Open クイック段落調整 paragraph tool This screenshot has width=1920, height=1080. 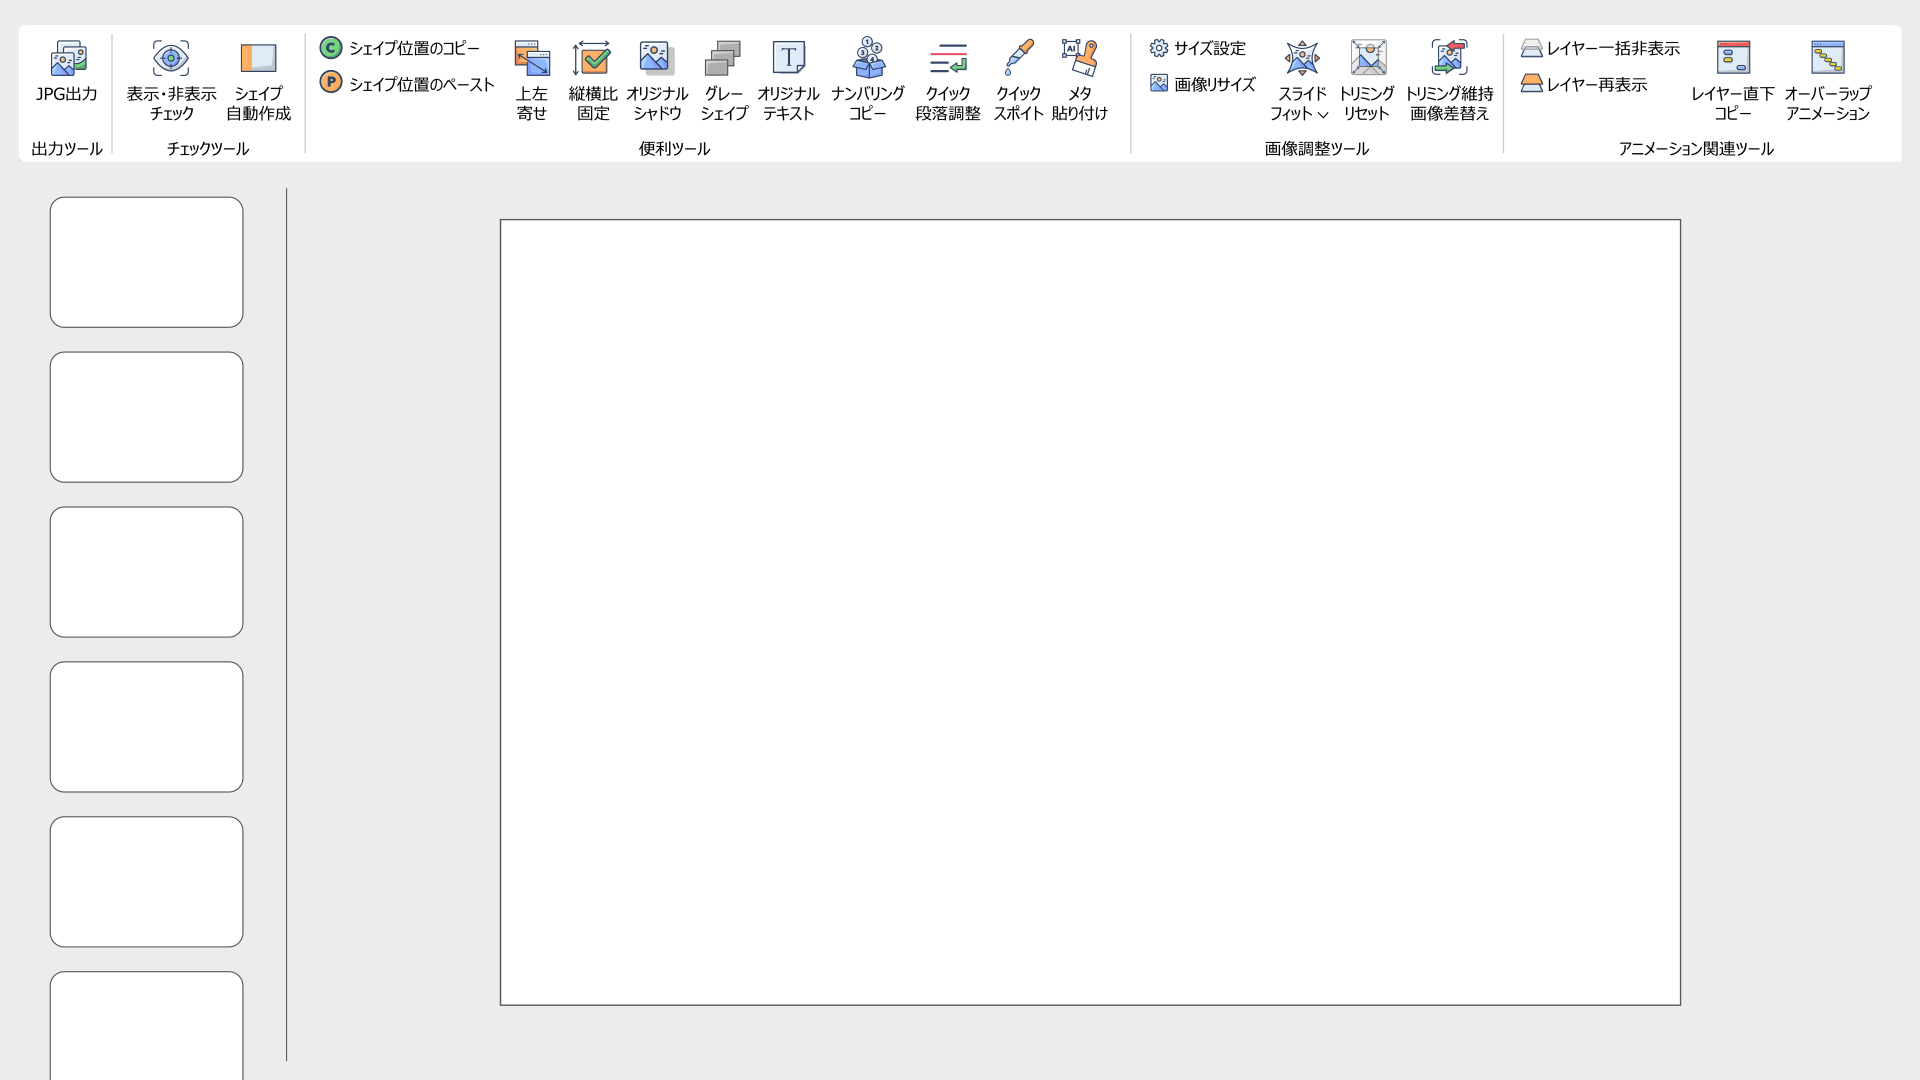[x=947, y=60]
